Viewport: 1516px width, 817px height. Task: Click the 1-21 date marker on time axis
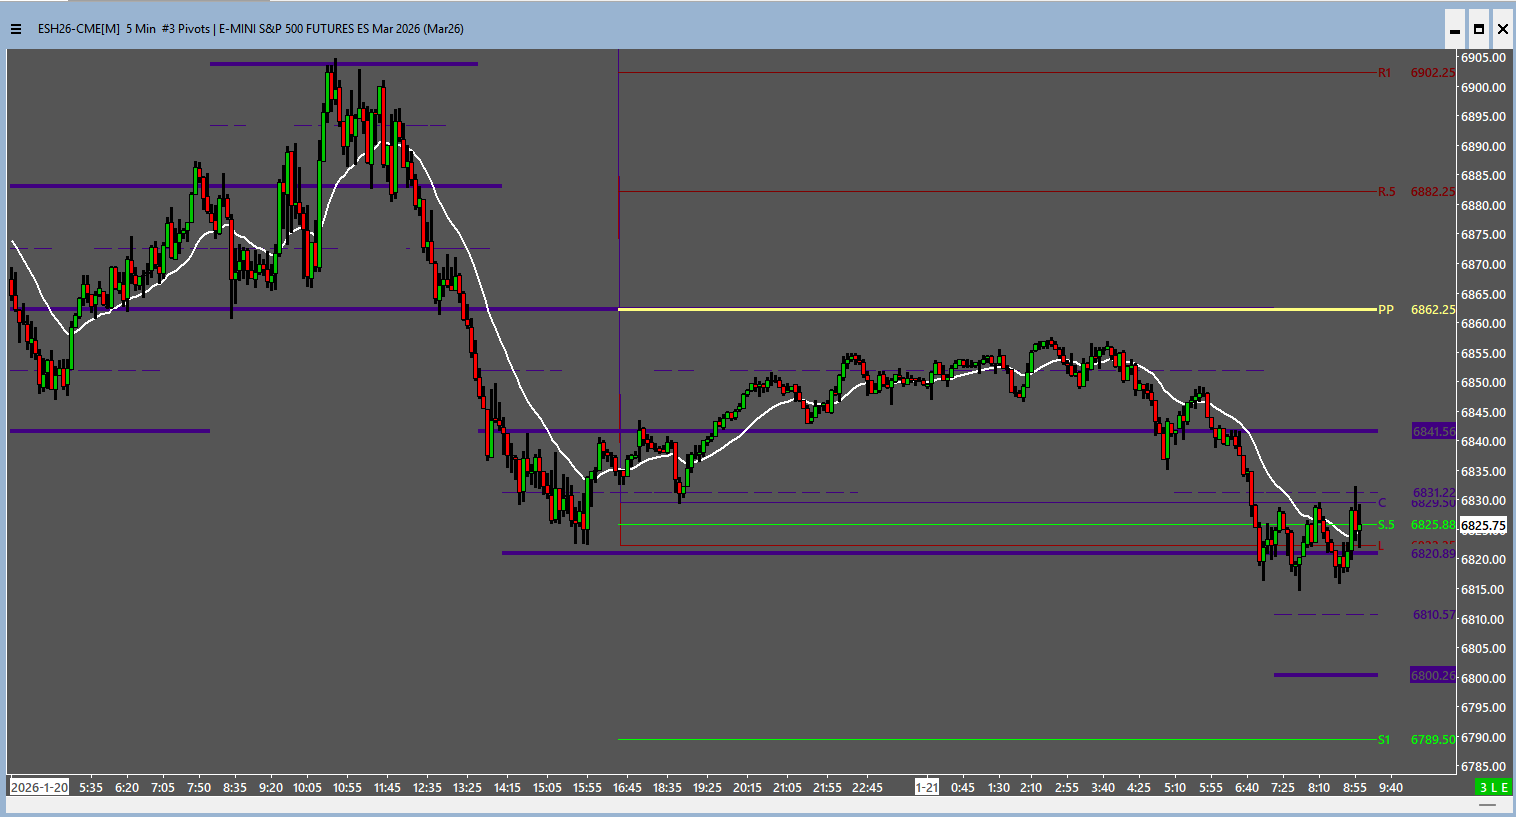(927, 788)
